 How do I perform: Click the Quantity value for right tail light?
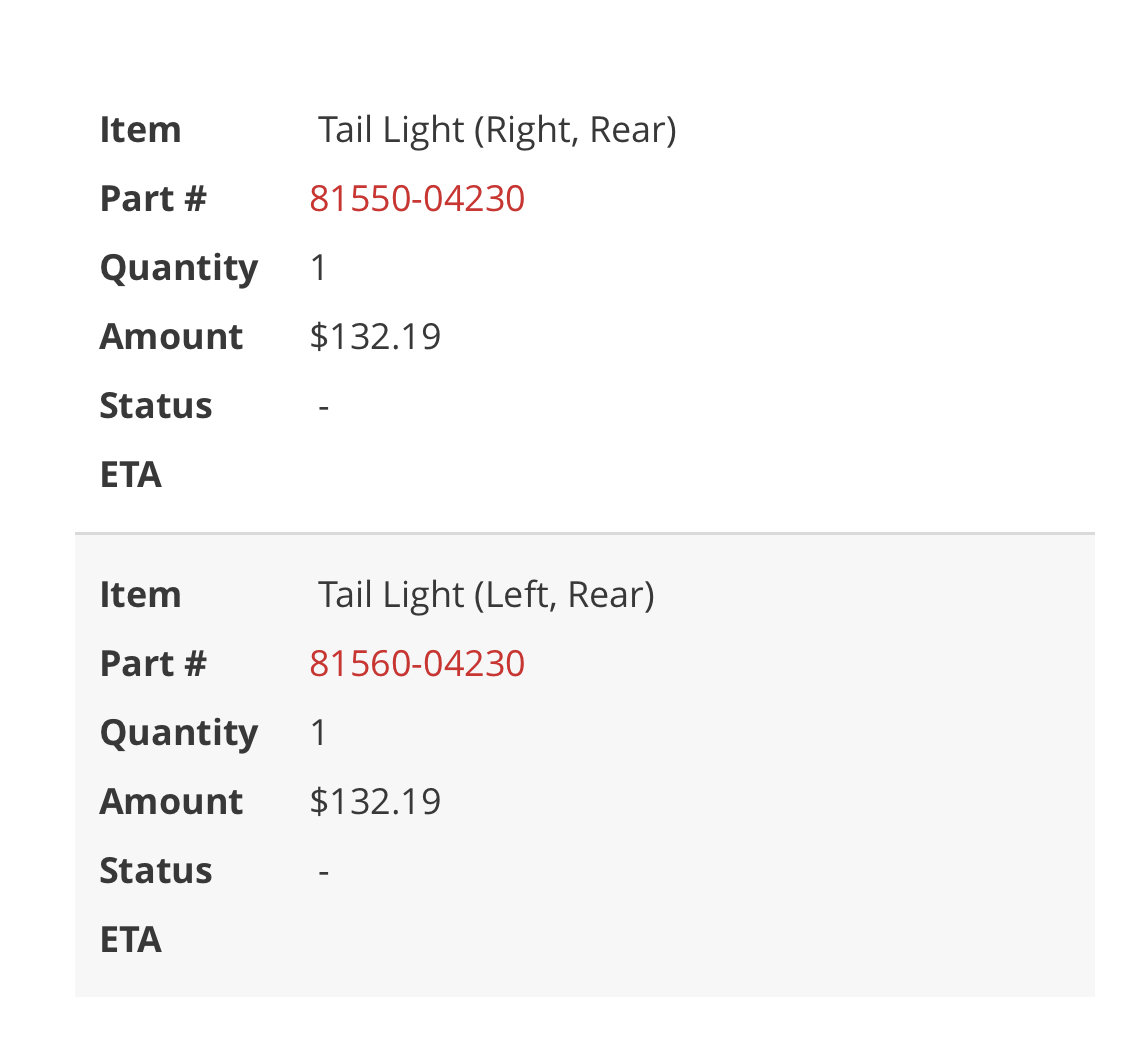[319, 268]
